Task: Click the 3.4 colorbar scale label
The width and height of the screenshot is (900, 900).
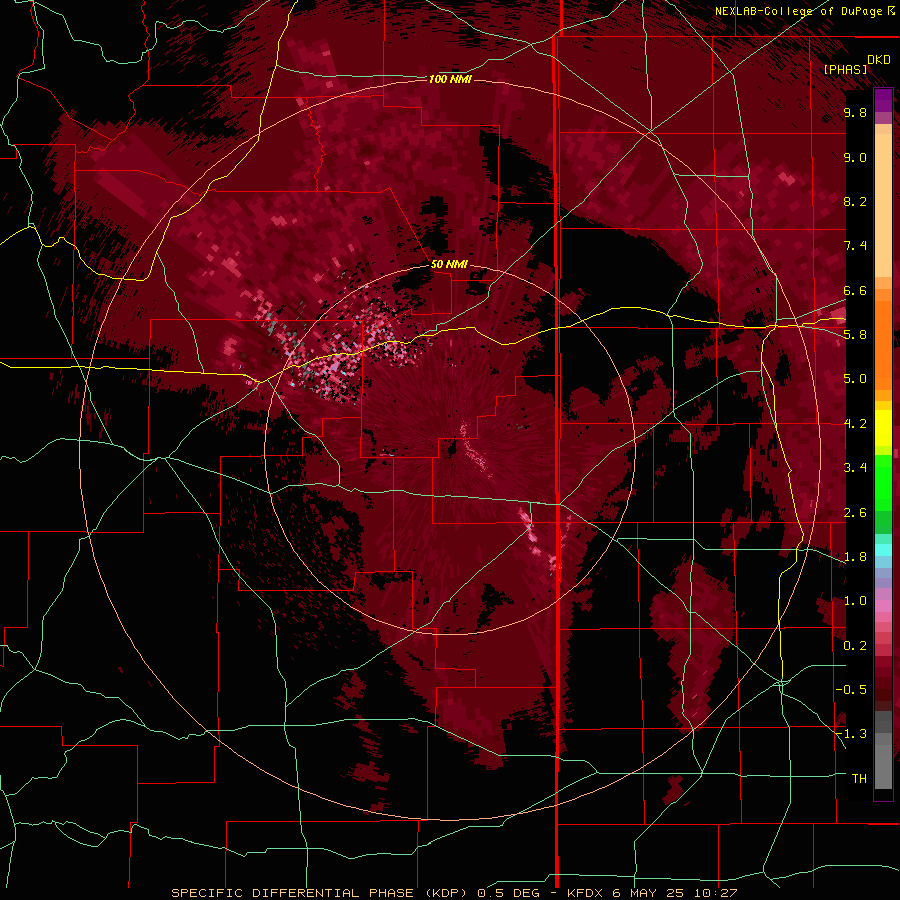Action: (855, 468)
